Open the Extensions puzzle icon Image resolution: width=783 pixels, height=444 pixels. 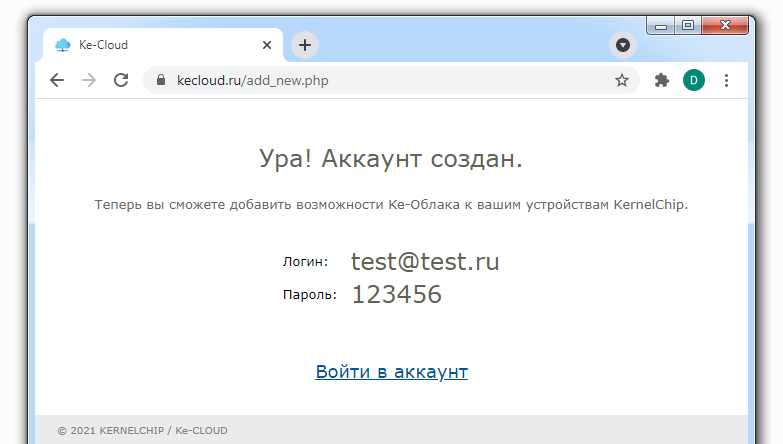tap(661, 81)
